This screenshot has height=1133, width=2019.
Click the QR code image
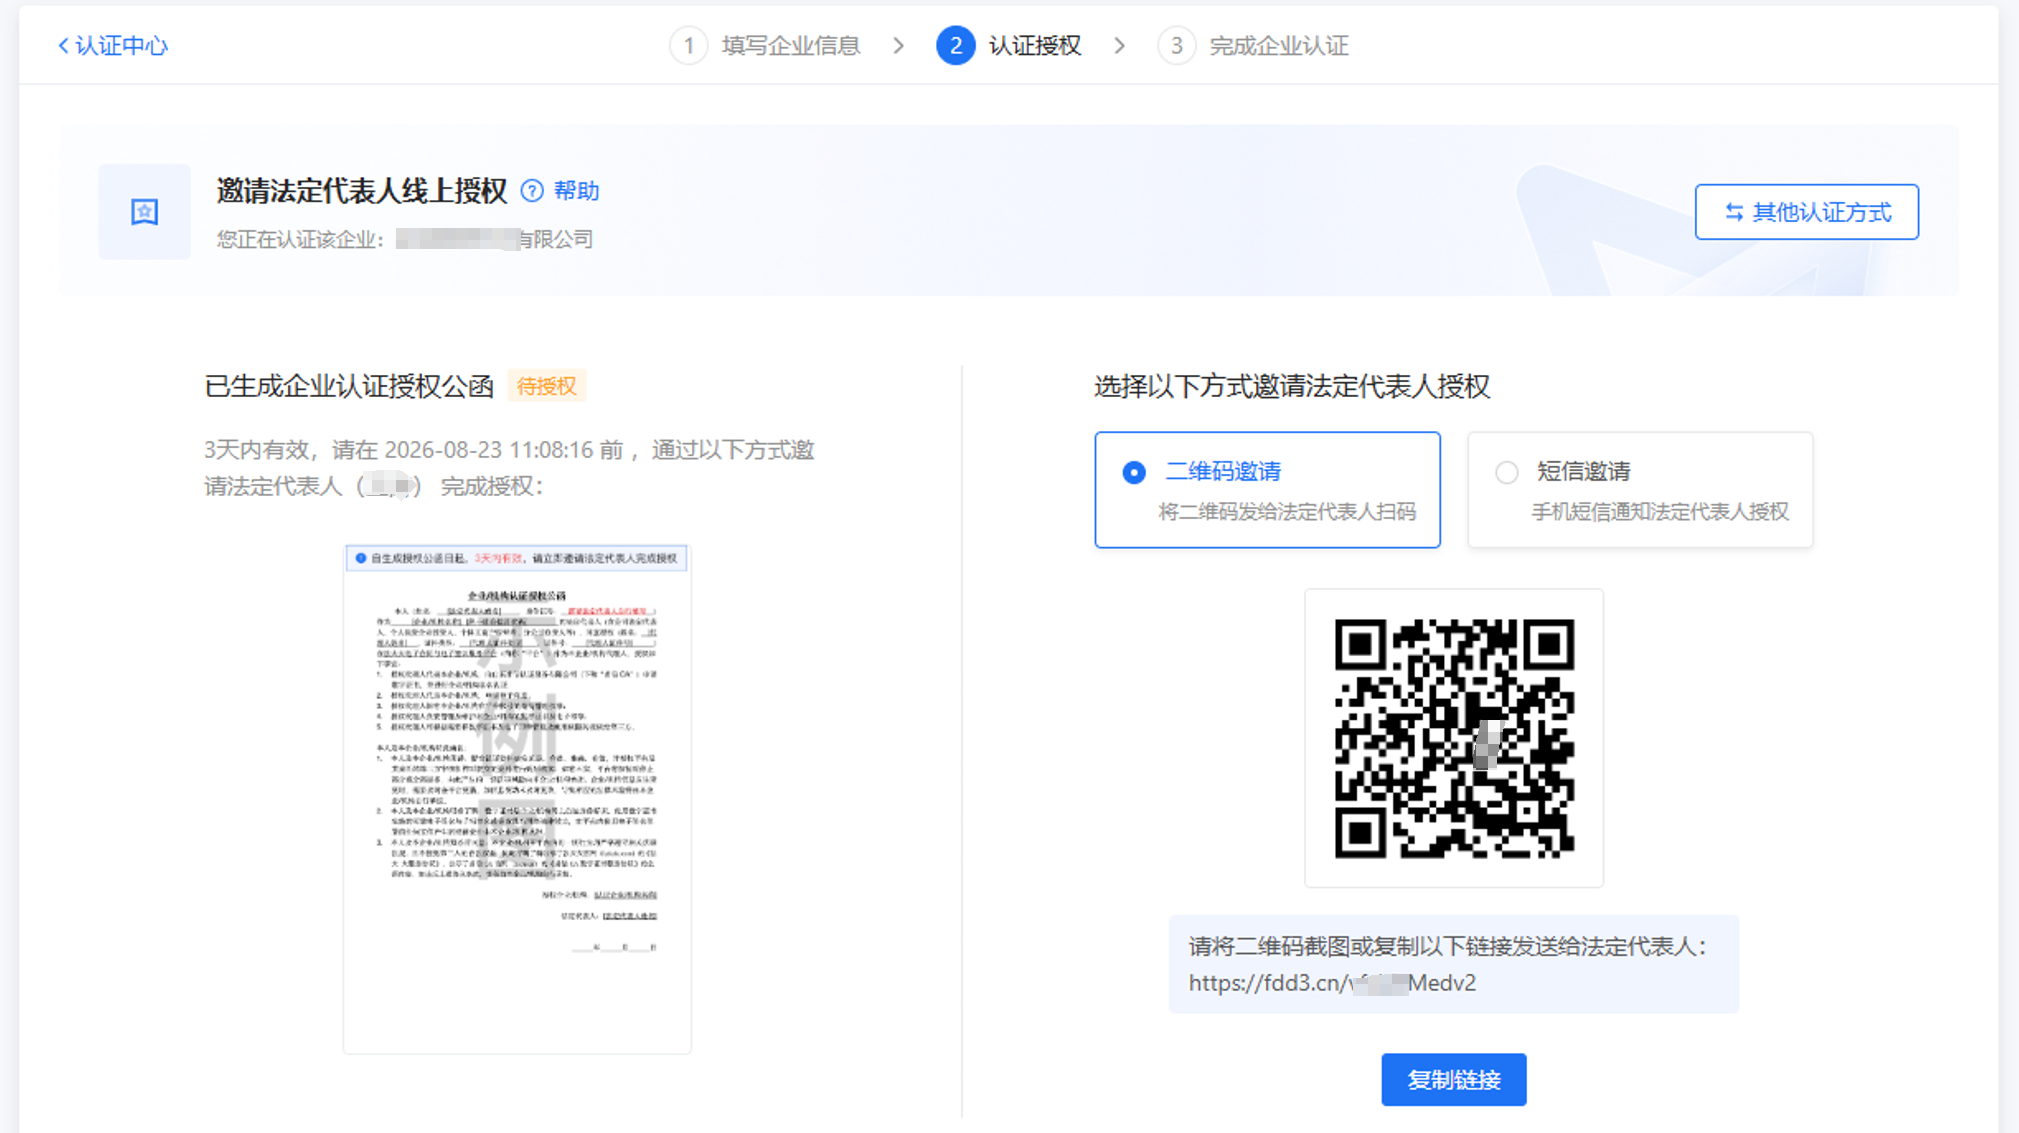pos(1454,738)
